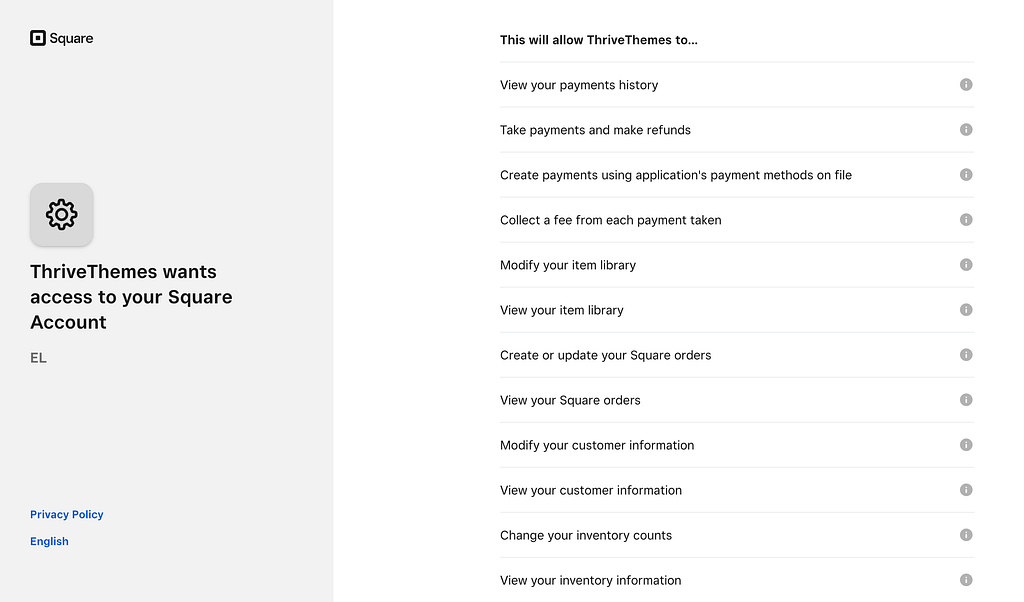Show info for View your inventory information
This screenshot has height=602, width=1024.
tap(966, 580)
